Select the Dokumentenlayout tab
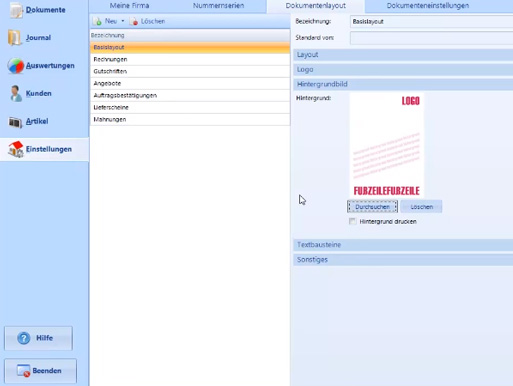 (x=315, y=6)
